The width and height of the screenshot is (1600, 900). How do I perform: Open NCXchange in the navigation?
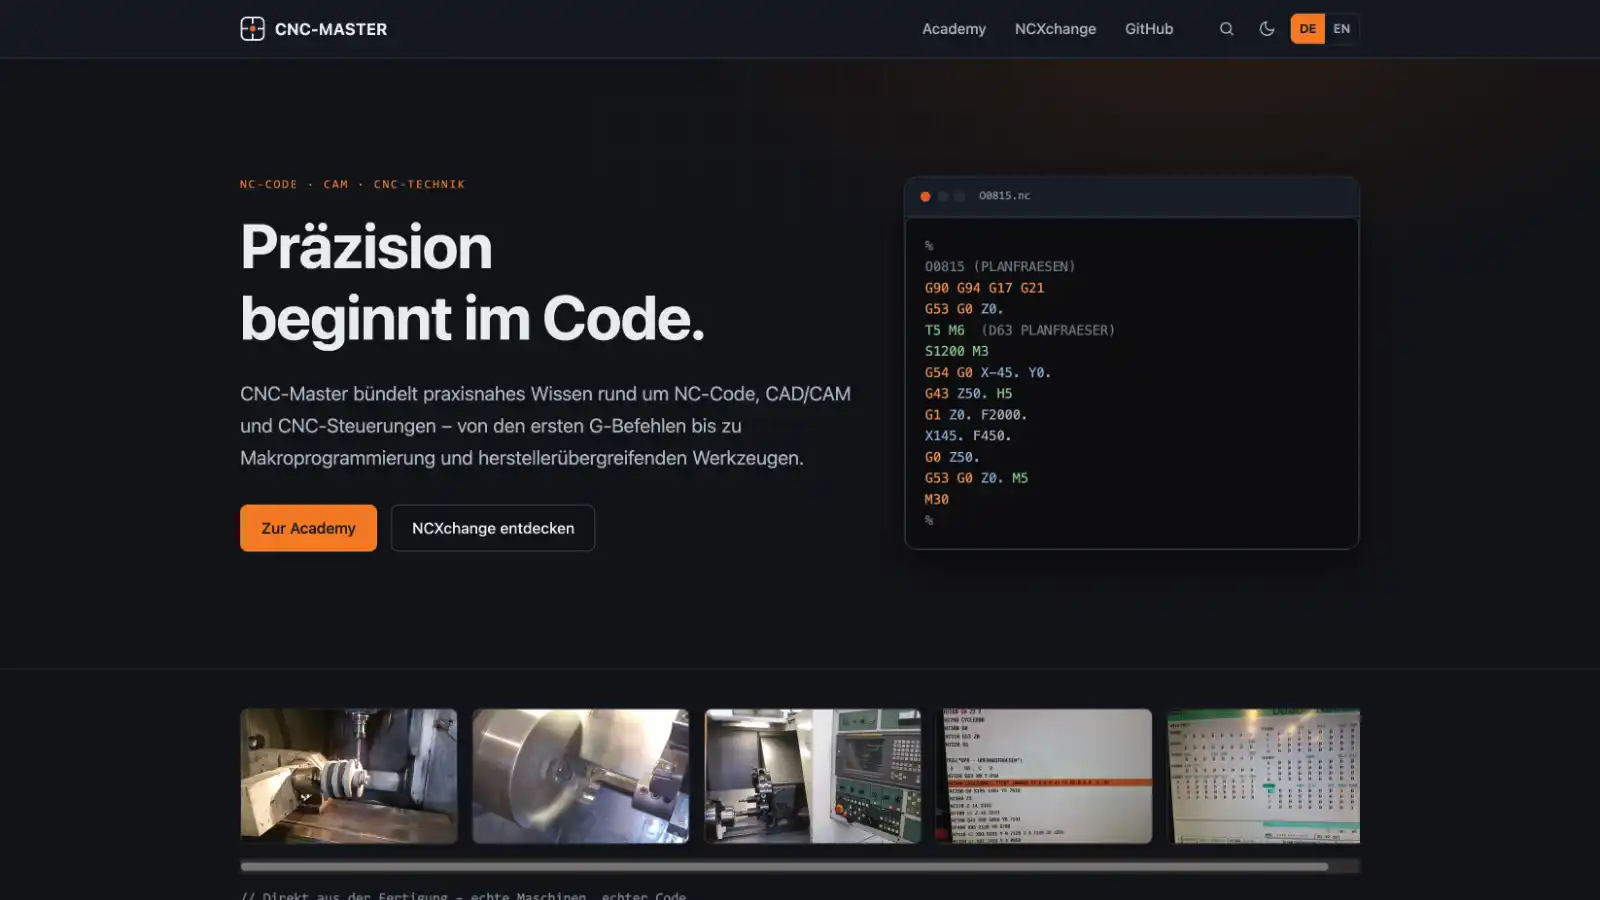point(1055,29)
